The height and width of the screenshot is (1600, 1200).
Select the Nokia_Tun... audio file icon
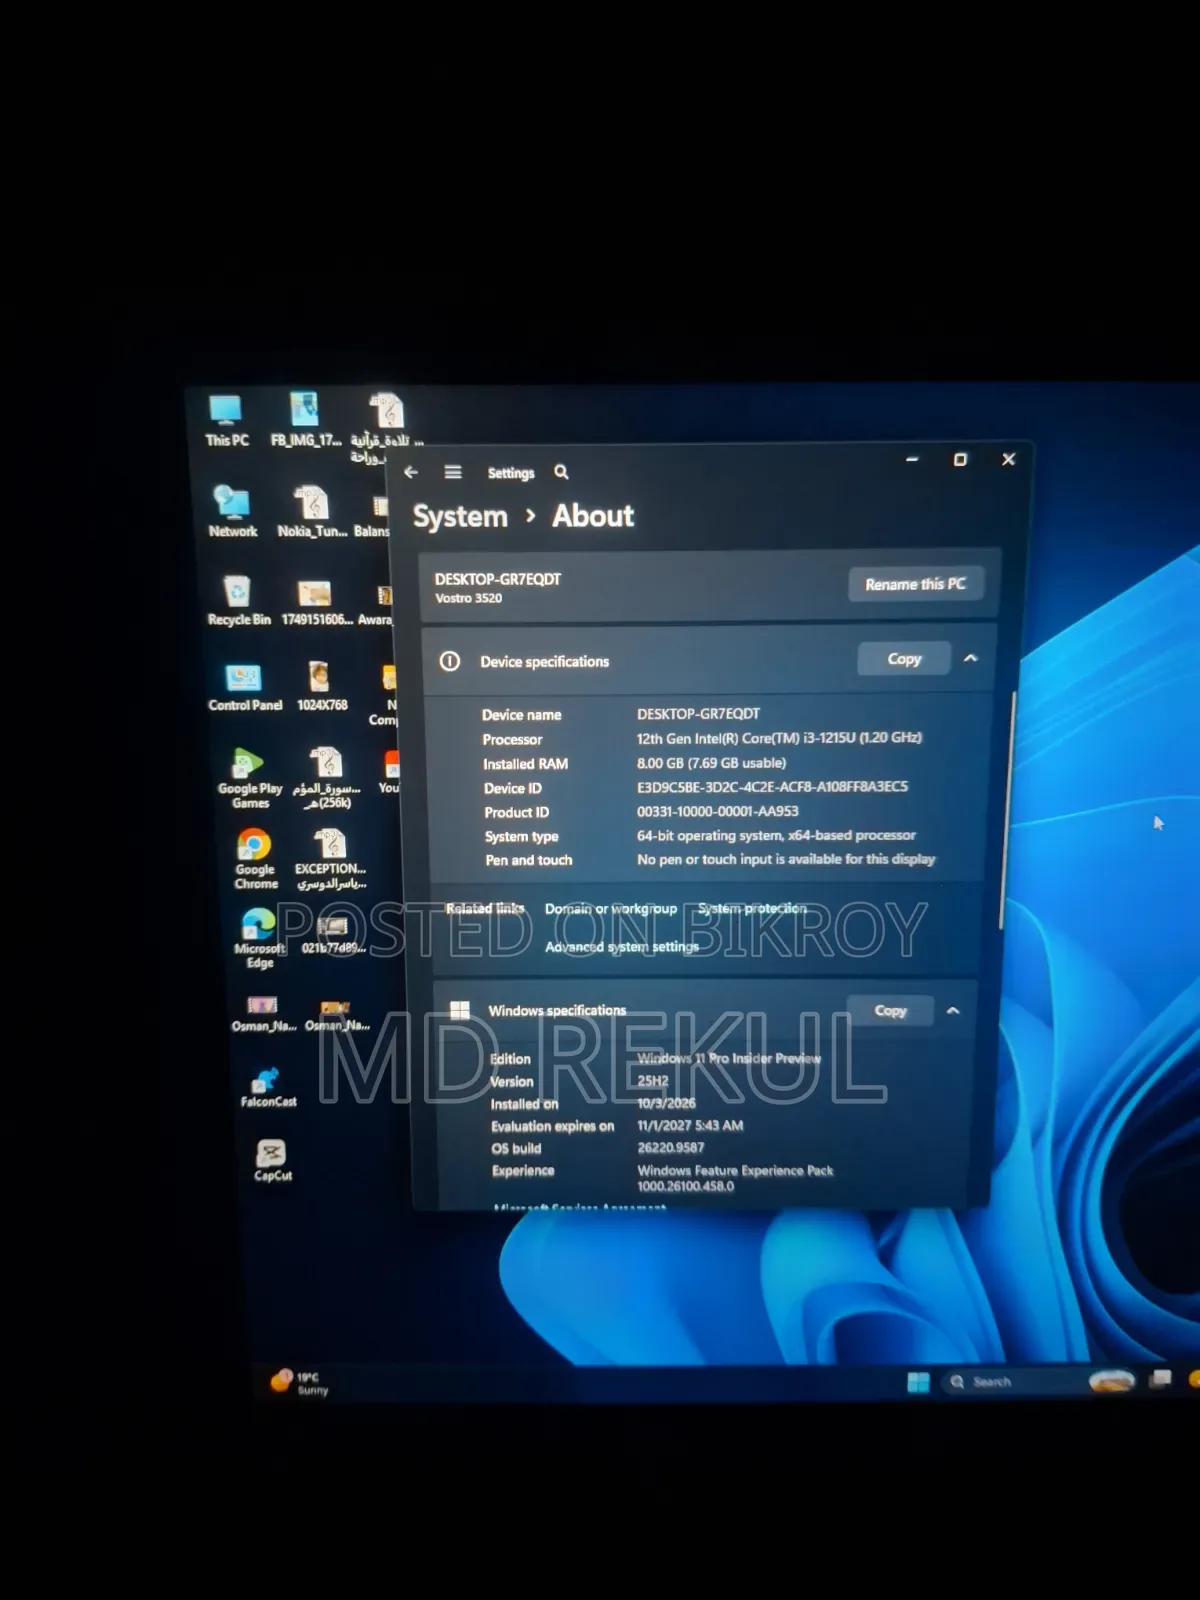click(x=312, y=511)
